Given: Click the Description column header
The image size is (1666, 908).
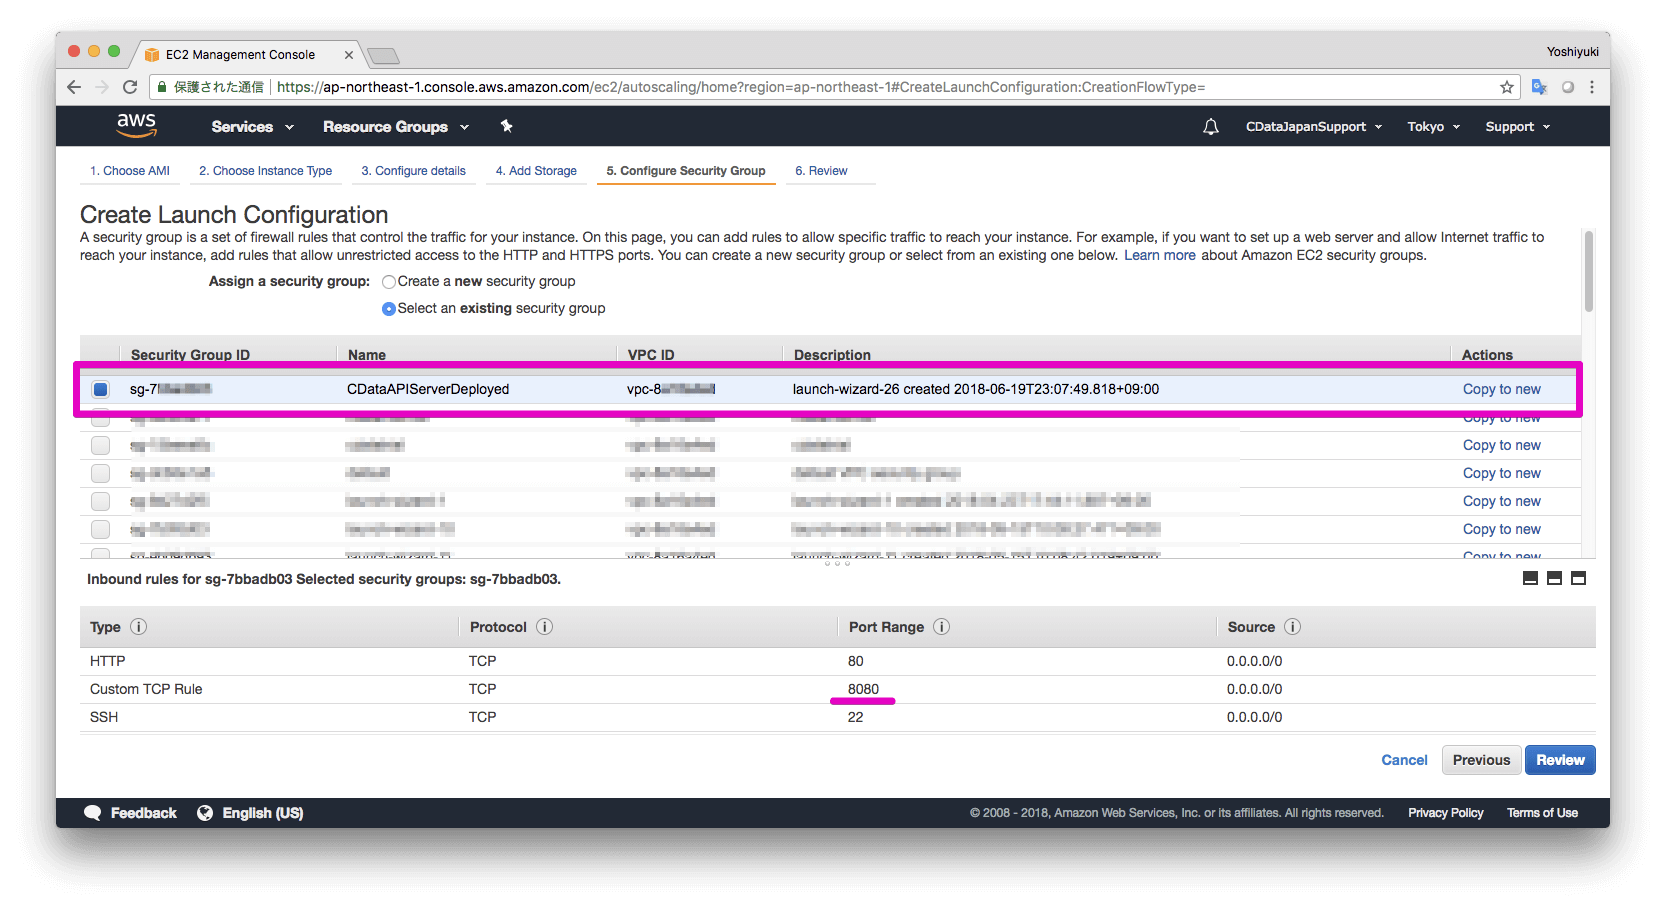Looking at the screenshot, I should click(x=832, y=355).
